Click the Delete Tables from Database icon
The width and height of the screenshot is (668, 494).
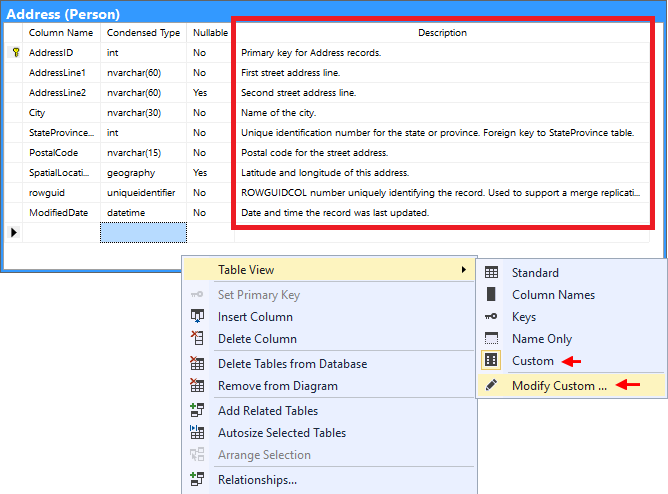197,364
